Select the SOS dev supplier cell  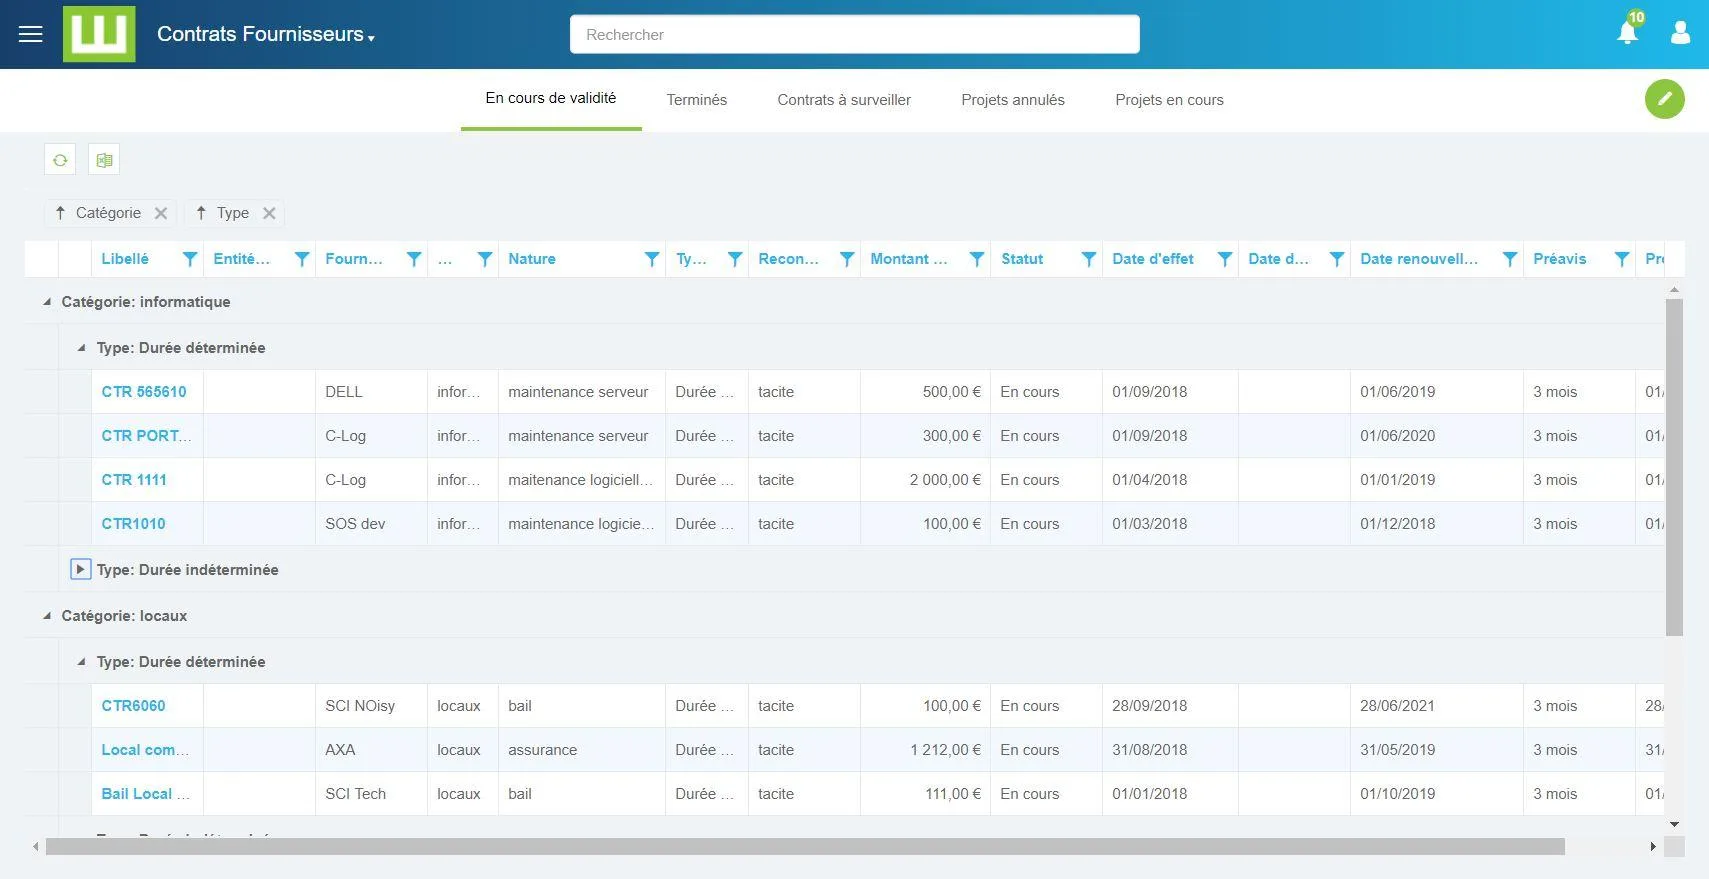(371, 524)
